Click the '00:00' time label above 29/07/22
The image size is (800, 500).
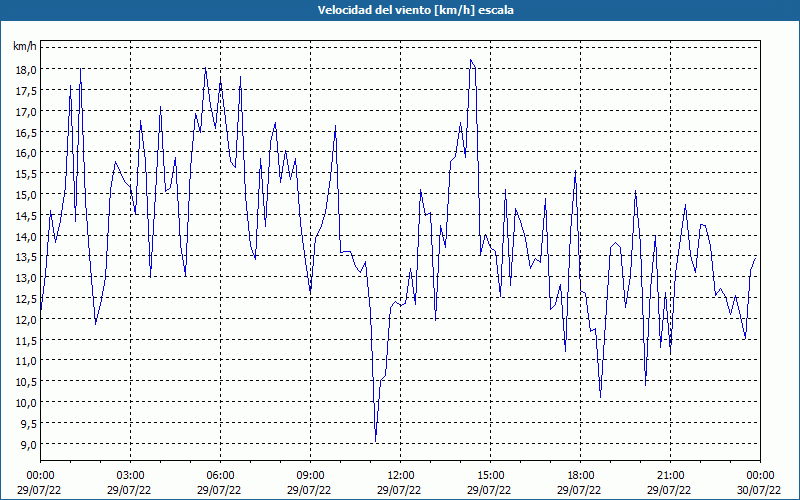click(x=40, y=476)
